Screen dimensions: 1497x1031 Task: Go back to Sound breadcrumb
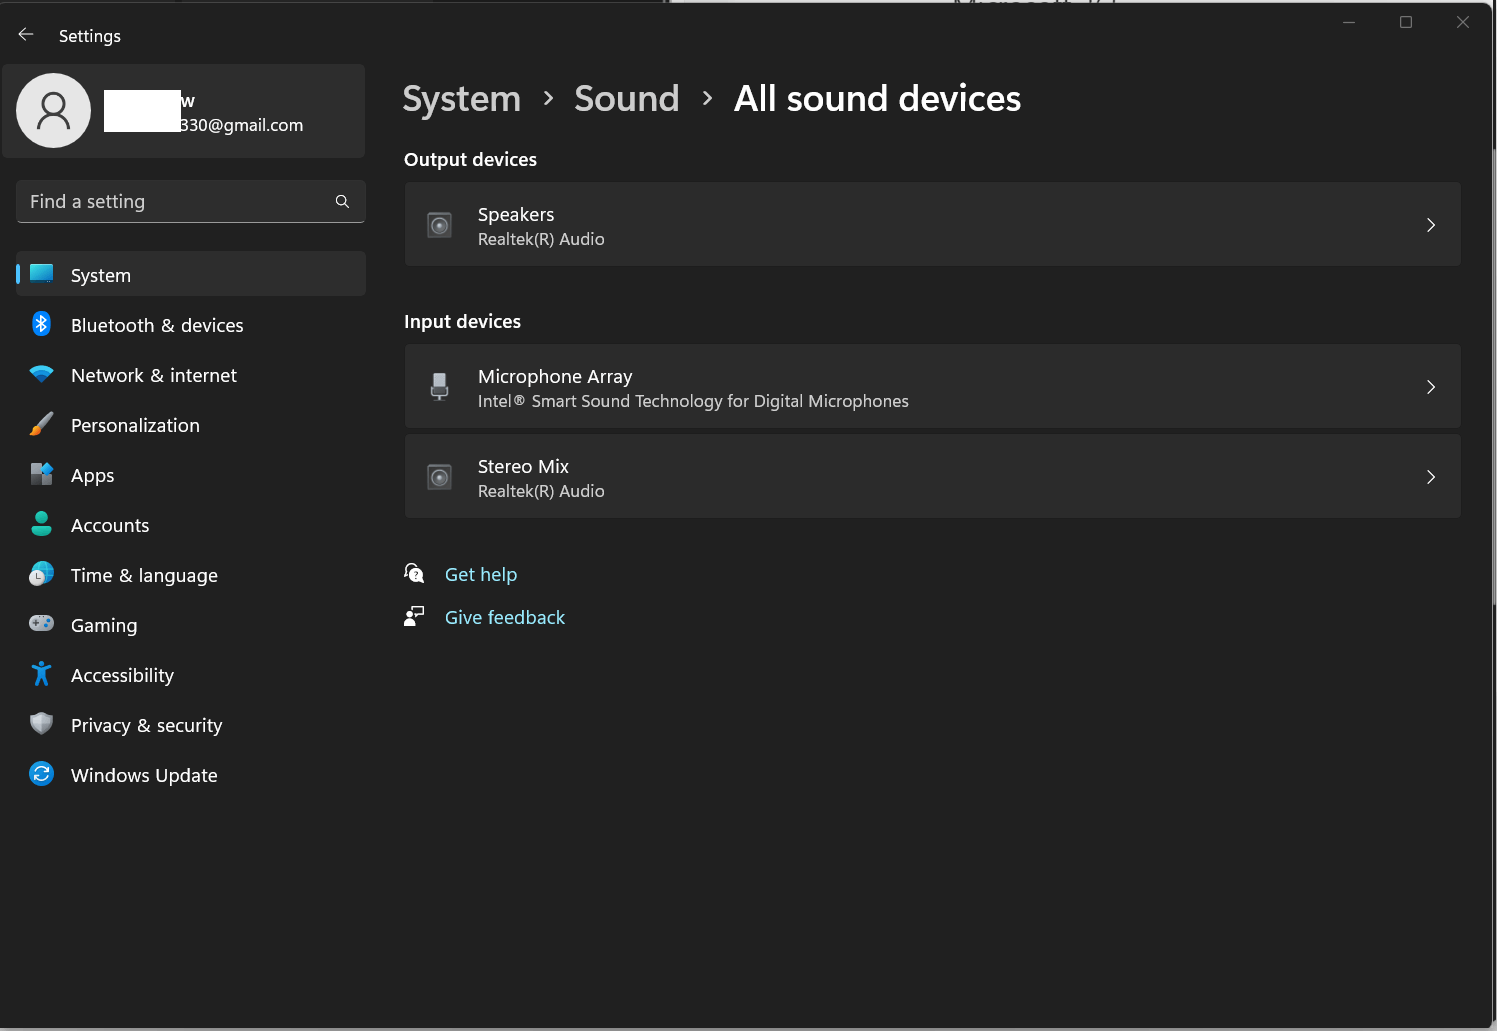click(627, 98)
